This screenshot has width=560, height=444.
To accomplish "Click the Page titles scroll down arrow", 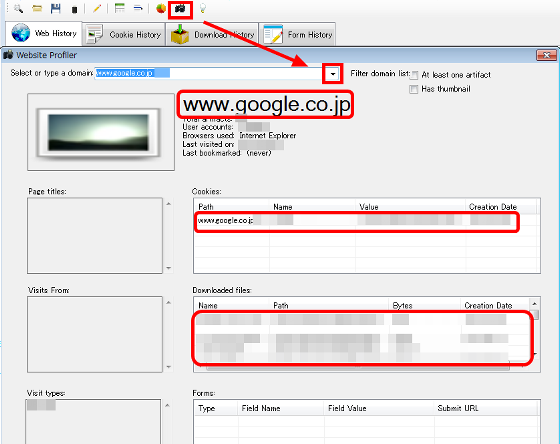I will (169, 268).
